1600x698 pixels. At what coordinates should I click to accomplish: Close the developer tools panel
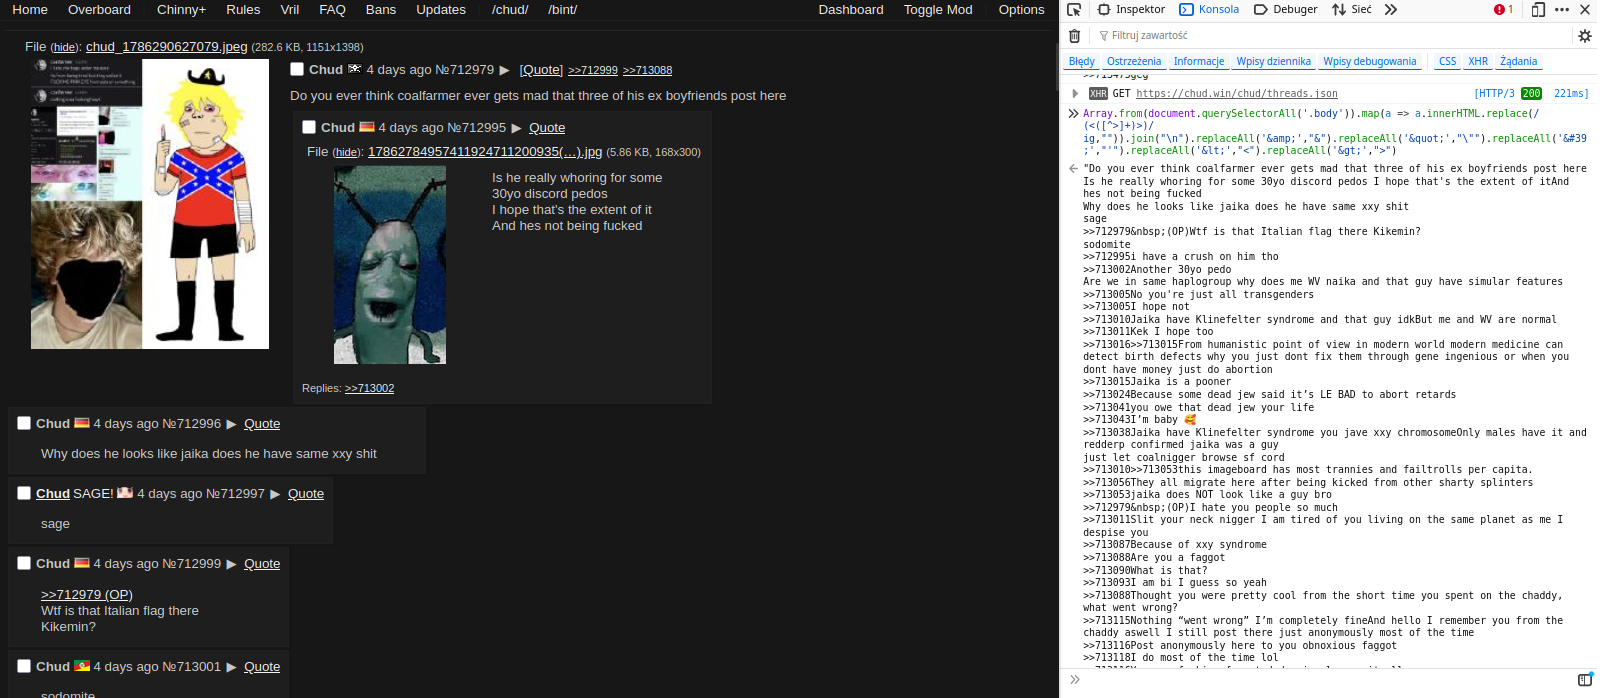(x=1585, y=10)
